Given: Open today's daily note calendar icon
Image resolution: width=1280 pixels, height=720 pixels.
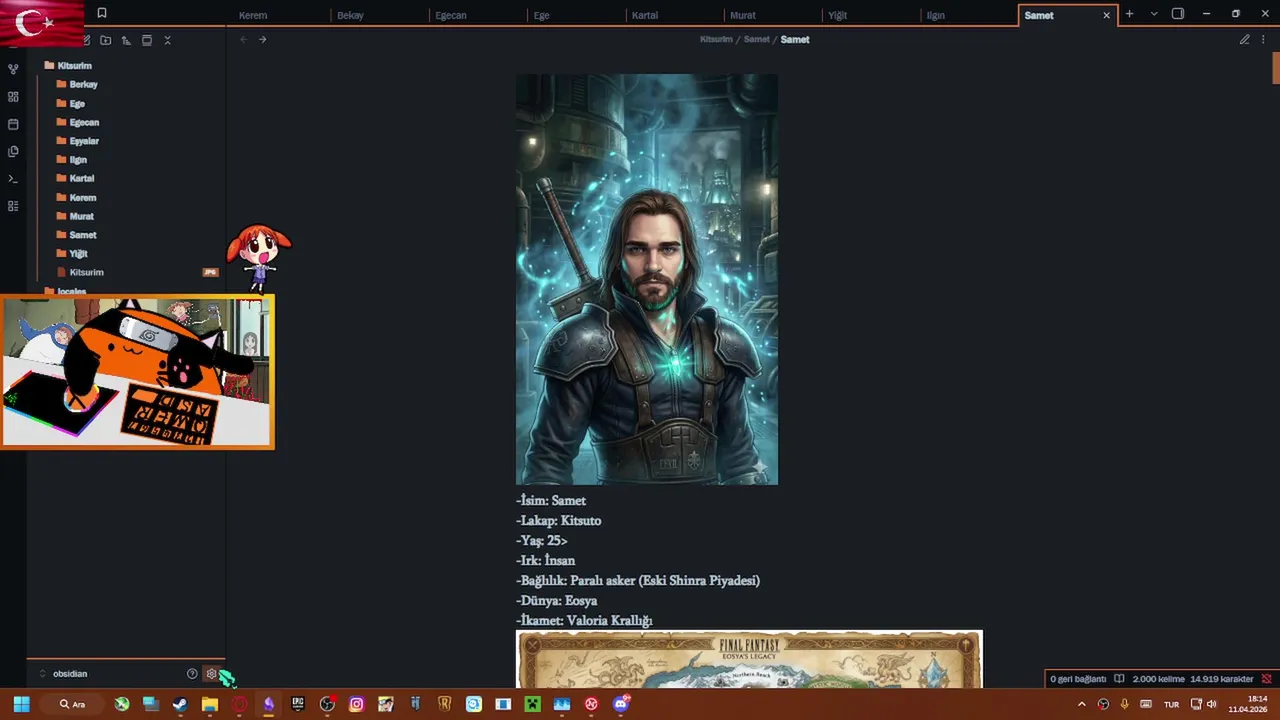Looking at the screenshot, I should pyautogui.click(x=13, y=124).
